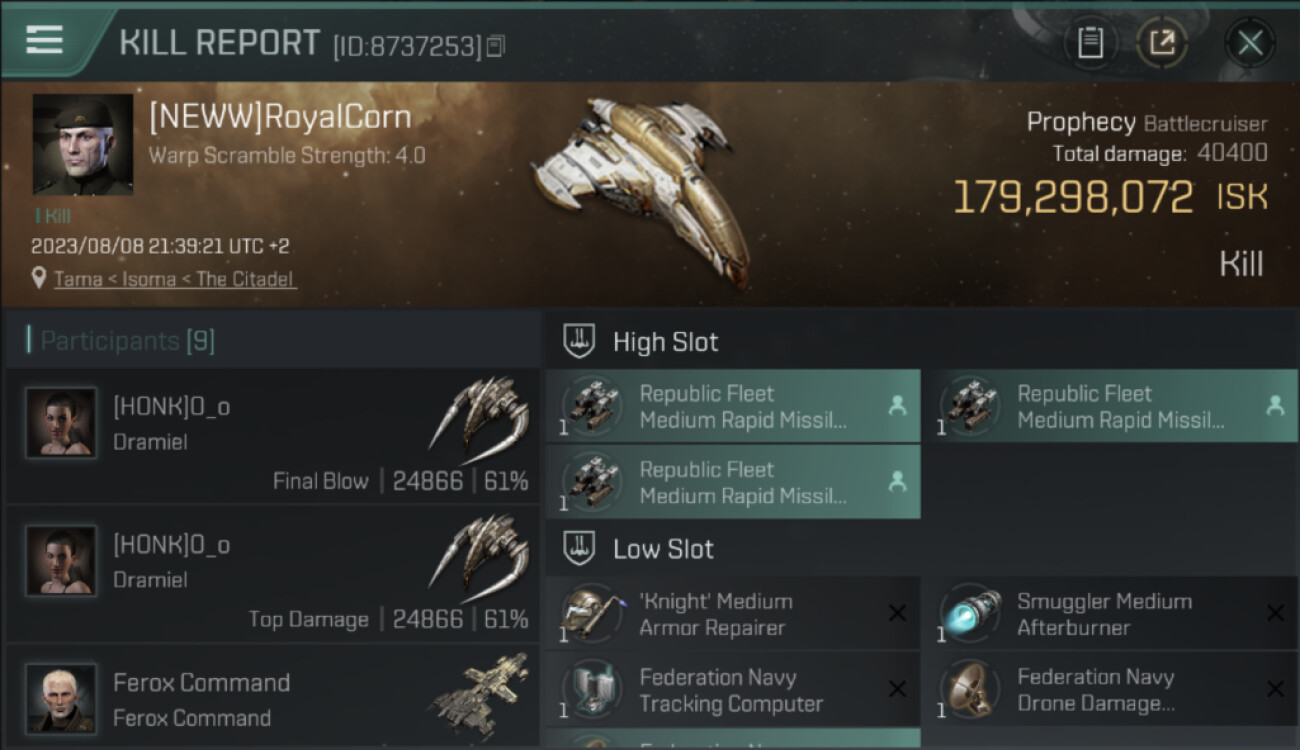Open the Tama location link
This screenshot has width=1300, height=750.
(174, 279)
